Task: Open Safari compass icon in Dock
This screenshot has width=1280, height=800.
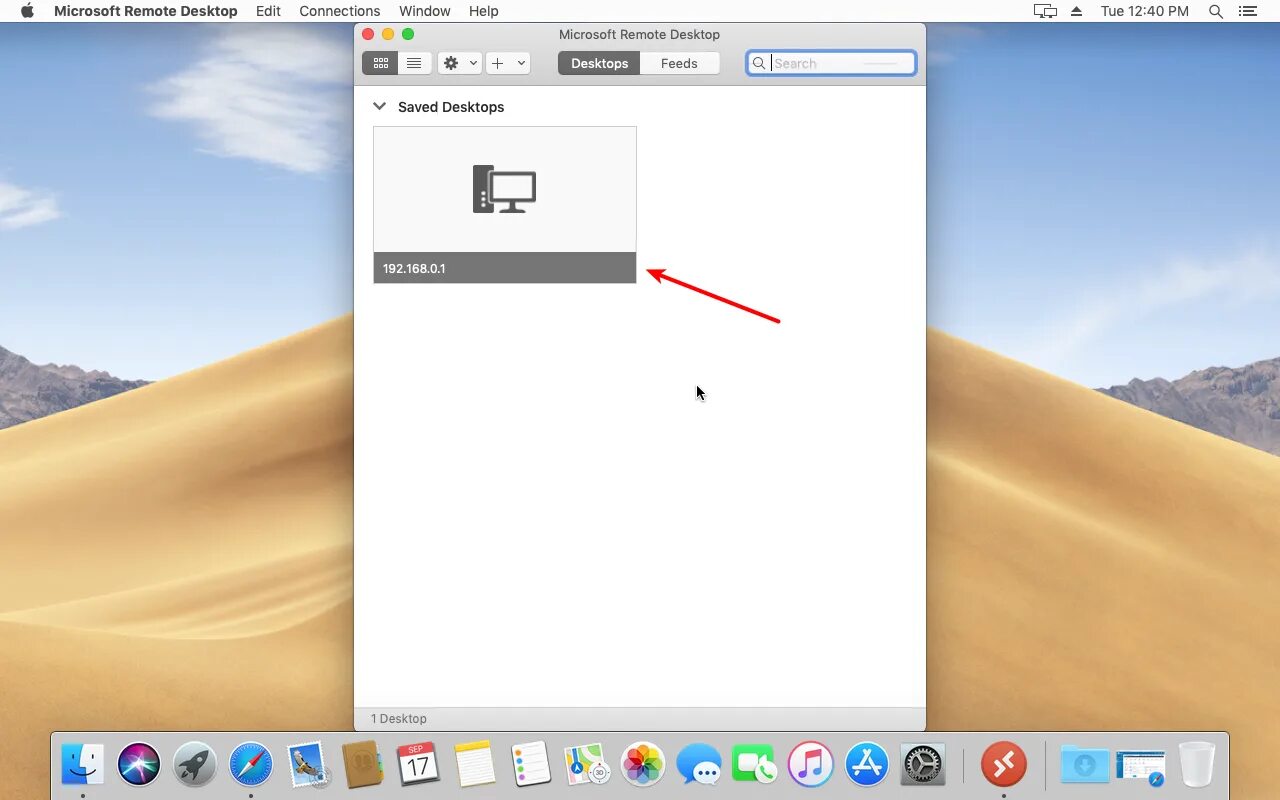Action: 251,765
